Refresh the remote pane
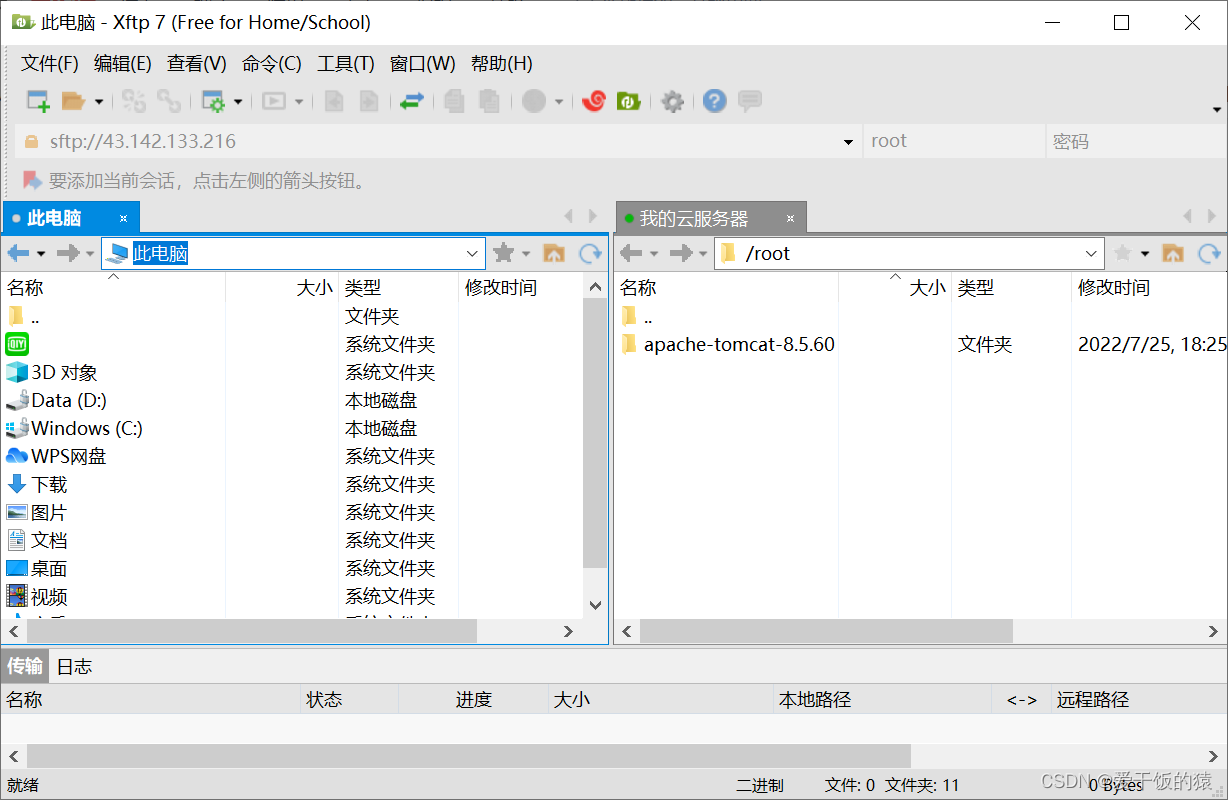Image resolution: width=1228 pixels, height=800 pixels. coord(1210,253)
